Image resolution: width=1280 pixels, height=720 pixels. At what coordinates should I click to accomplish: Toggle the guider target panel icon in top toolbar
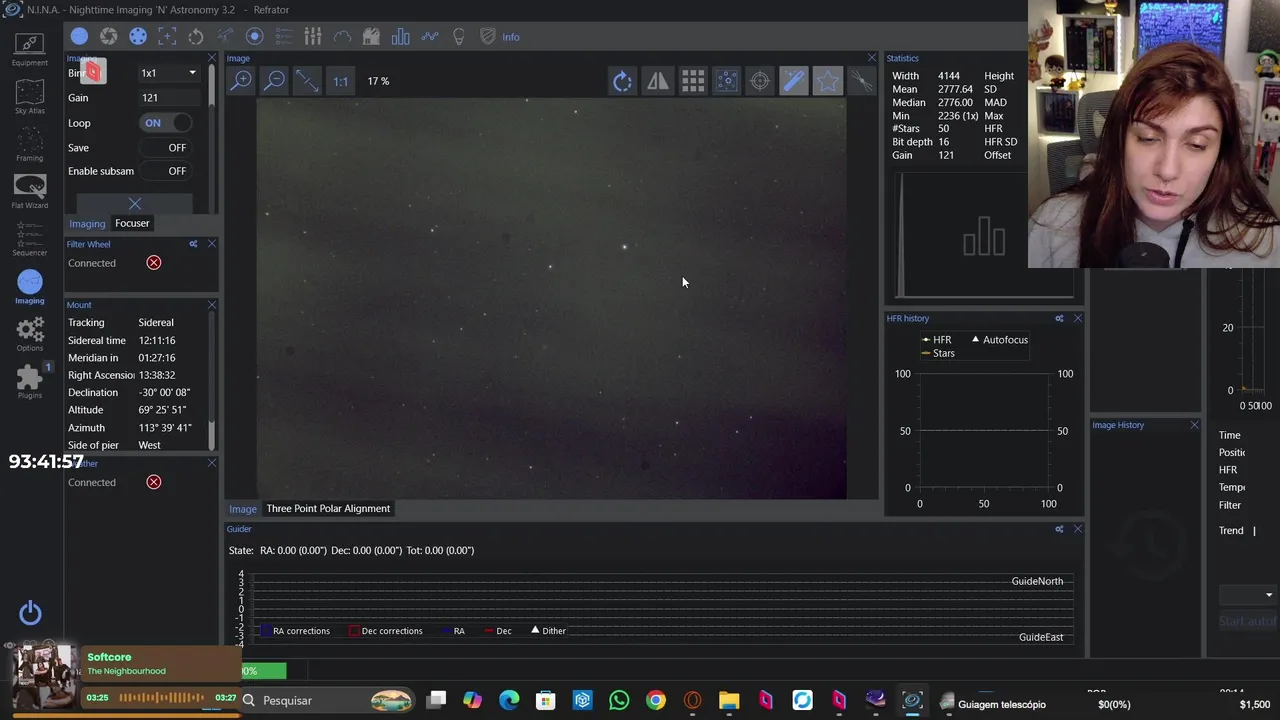[x=254, y=37]
